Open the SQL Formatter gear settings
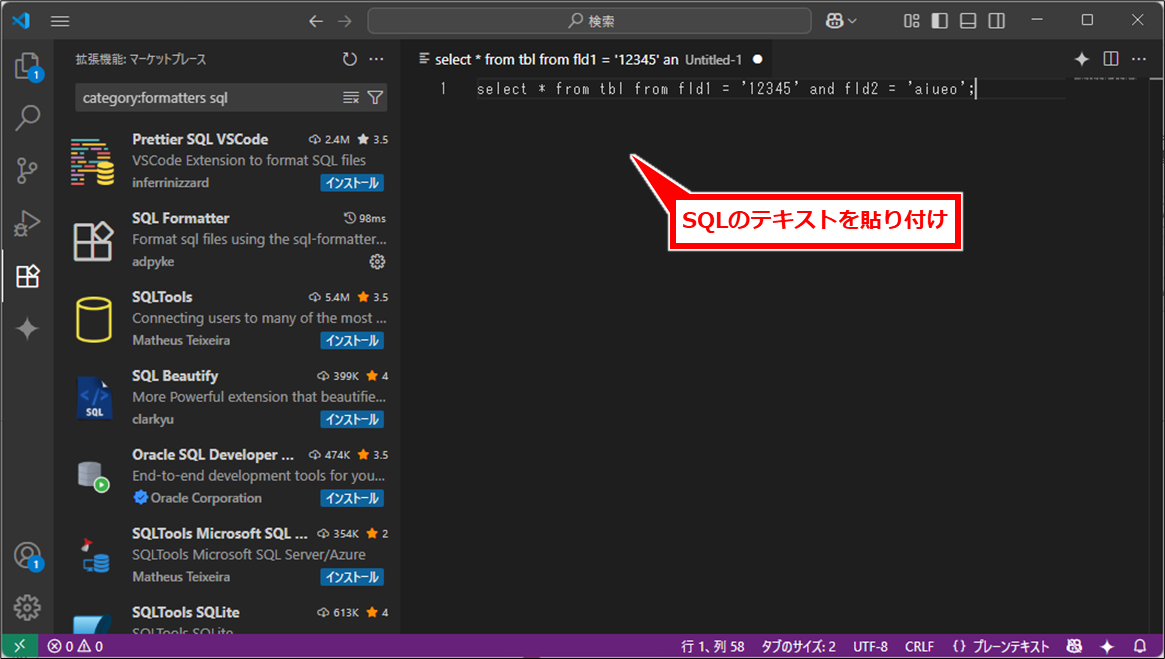This screenshot has width=1165, height=659. pos(377,262)
